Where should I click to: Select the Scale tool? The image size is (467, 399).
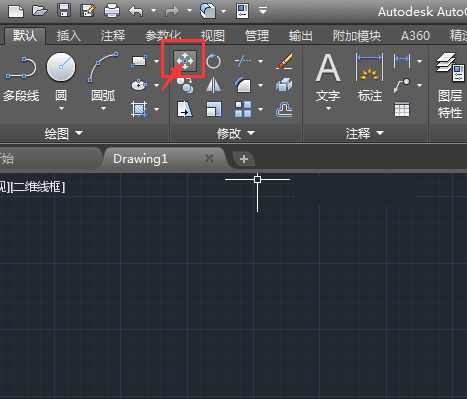coord(213,109)
